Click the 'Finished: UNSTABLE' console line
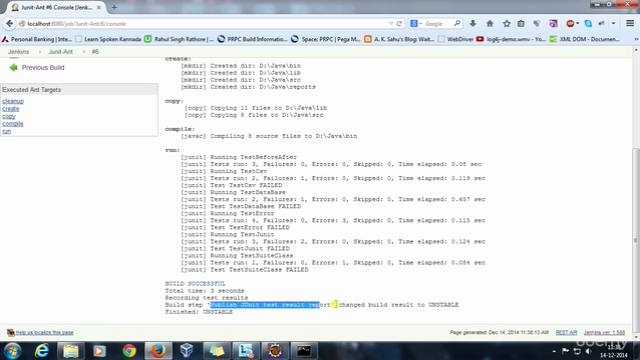640x360 pixels. pyautogui.click(x=199, y=312)
